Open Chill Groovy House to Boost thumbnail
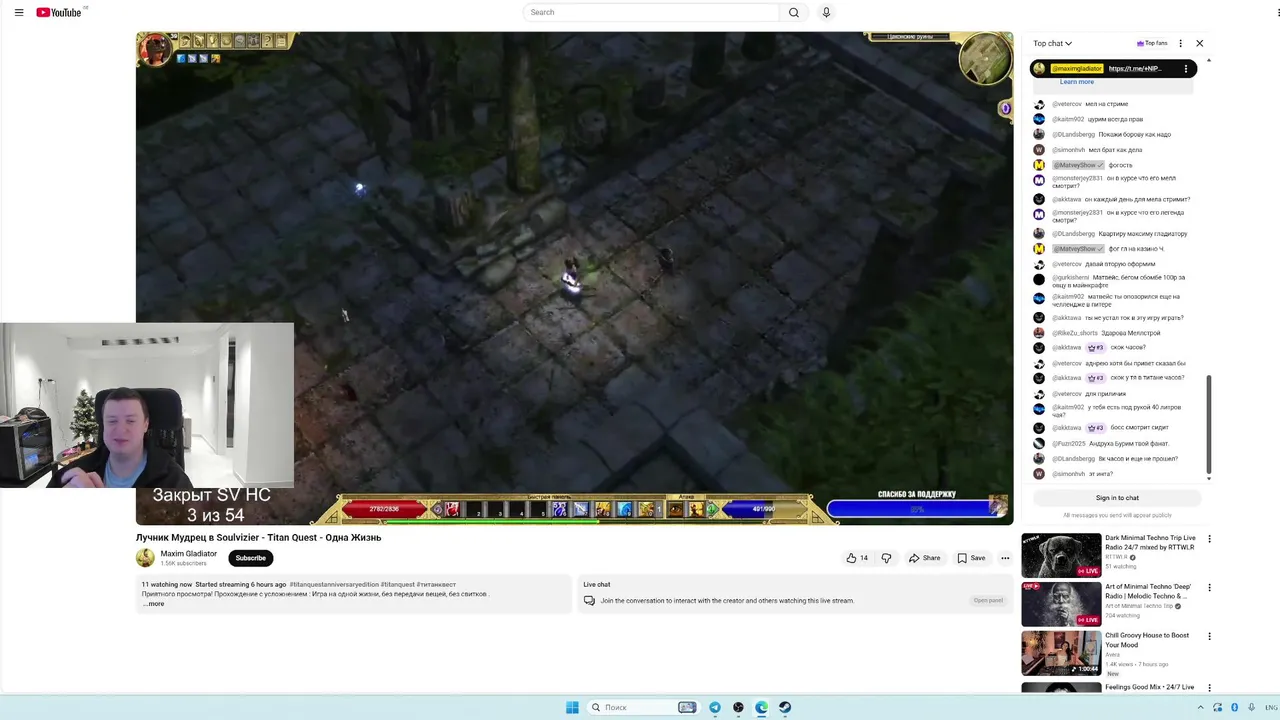The height and width of the screenshot is (720, 1280). click(1061, 653)
